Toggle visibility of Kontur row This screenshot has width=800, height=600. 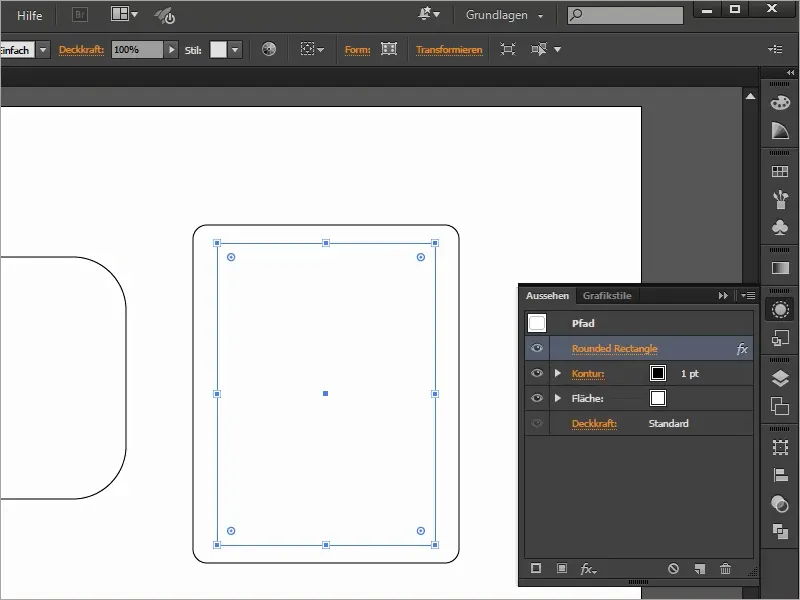pos(537,373)
